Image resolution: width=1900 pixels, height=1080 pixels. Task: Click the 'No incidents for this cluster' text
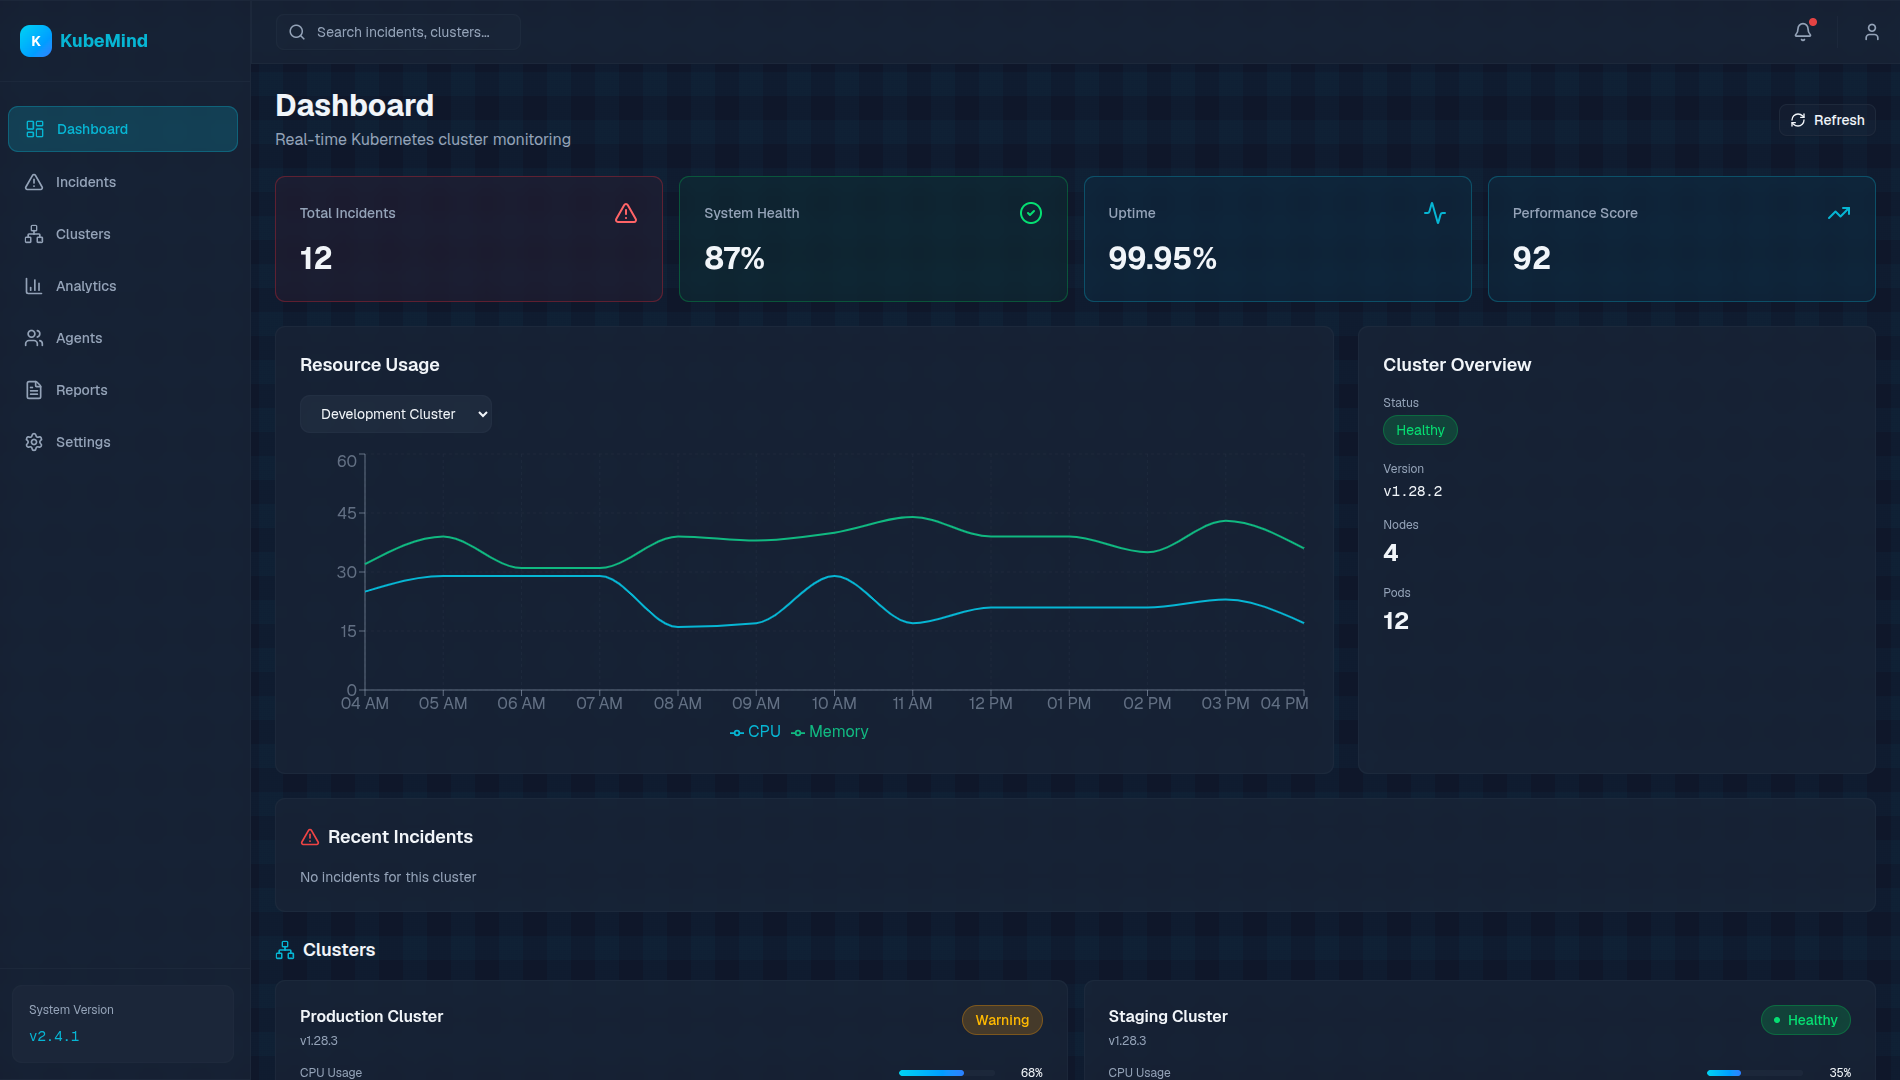[x=388, y=877]
